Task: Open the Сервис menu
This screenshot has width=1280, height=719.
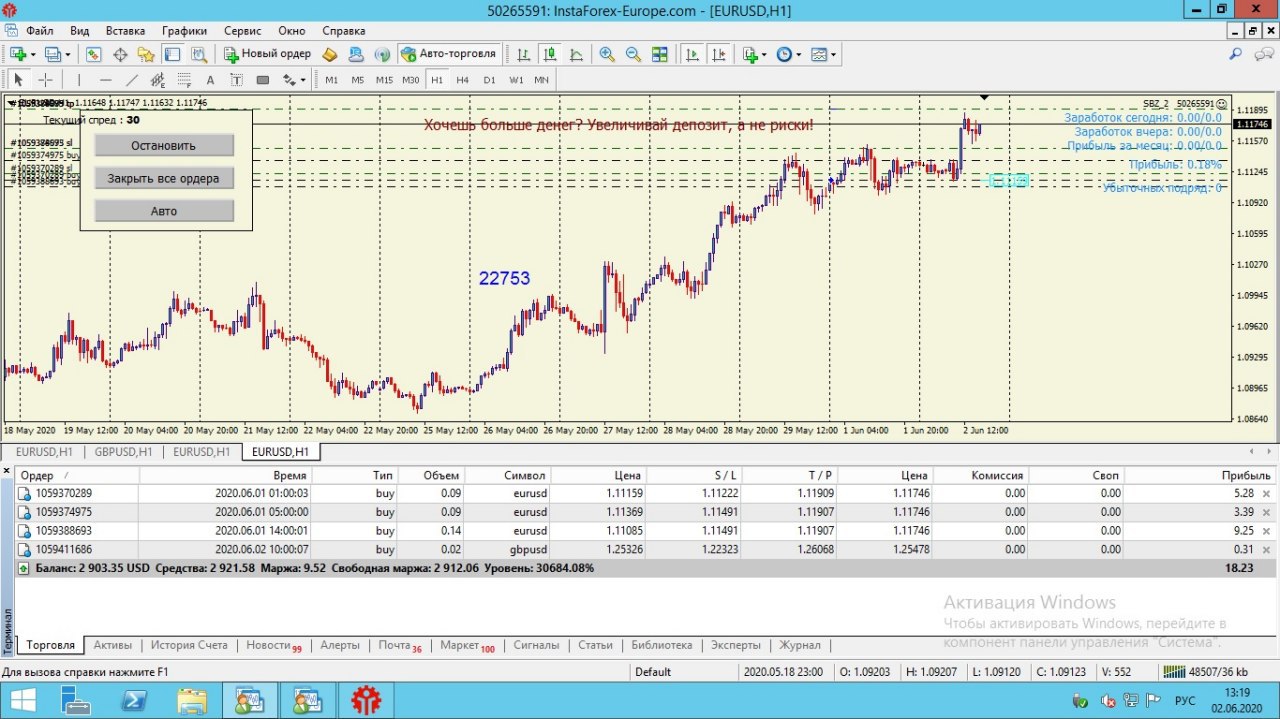Action: coord(242,31)
